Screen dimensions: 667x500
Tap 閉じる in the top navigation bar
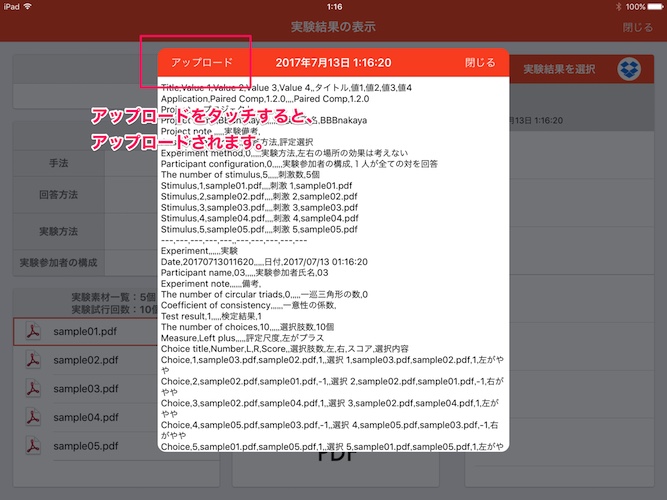point(637,27)
